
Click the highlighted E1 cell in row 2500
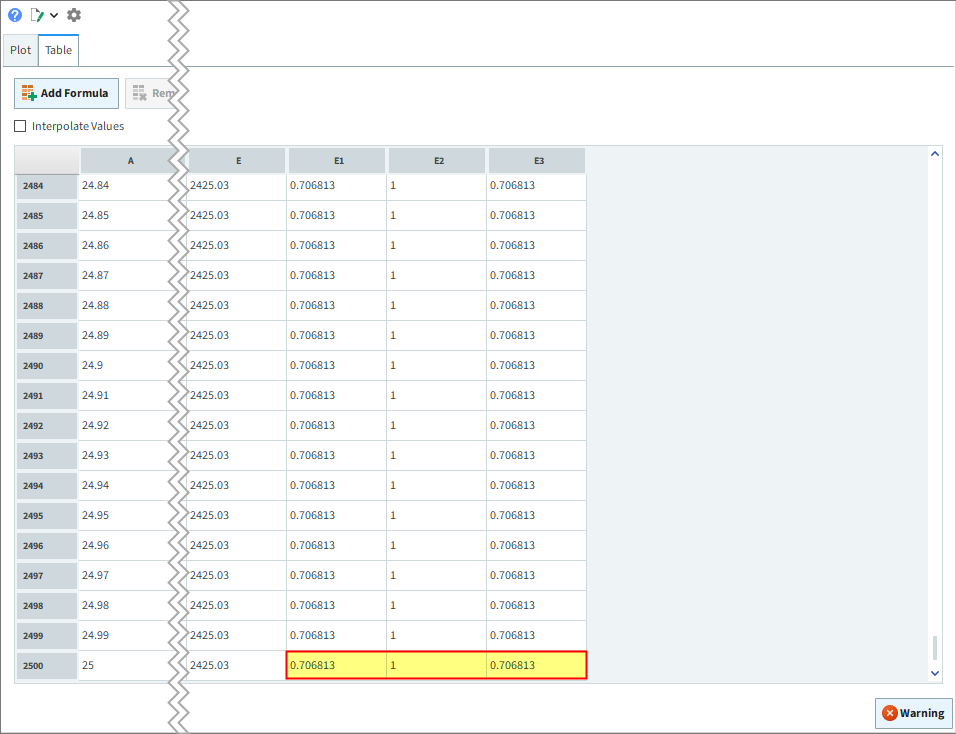tap(337, 665)
